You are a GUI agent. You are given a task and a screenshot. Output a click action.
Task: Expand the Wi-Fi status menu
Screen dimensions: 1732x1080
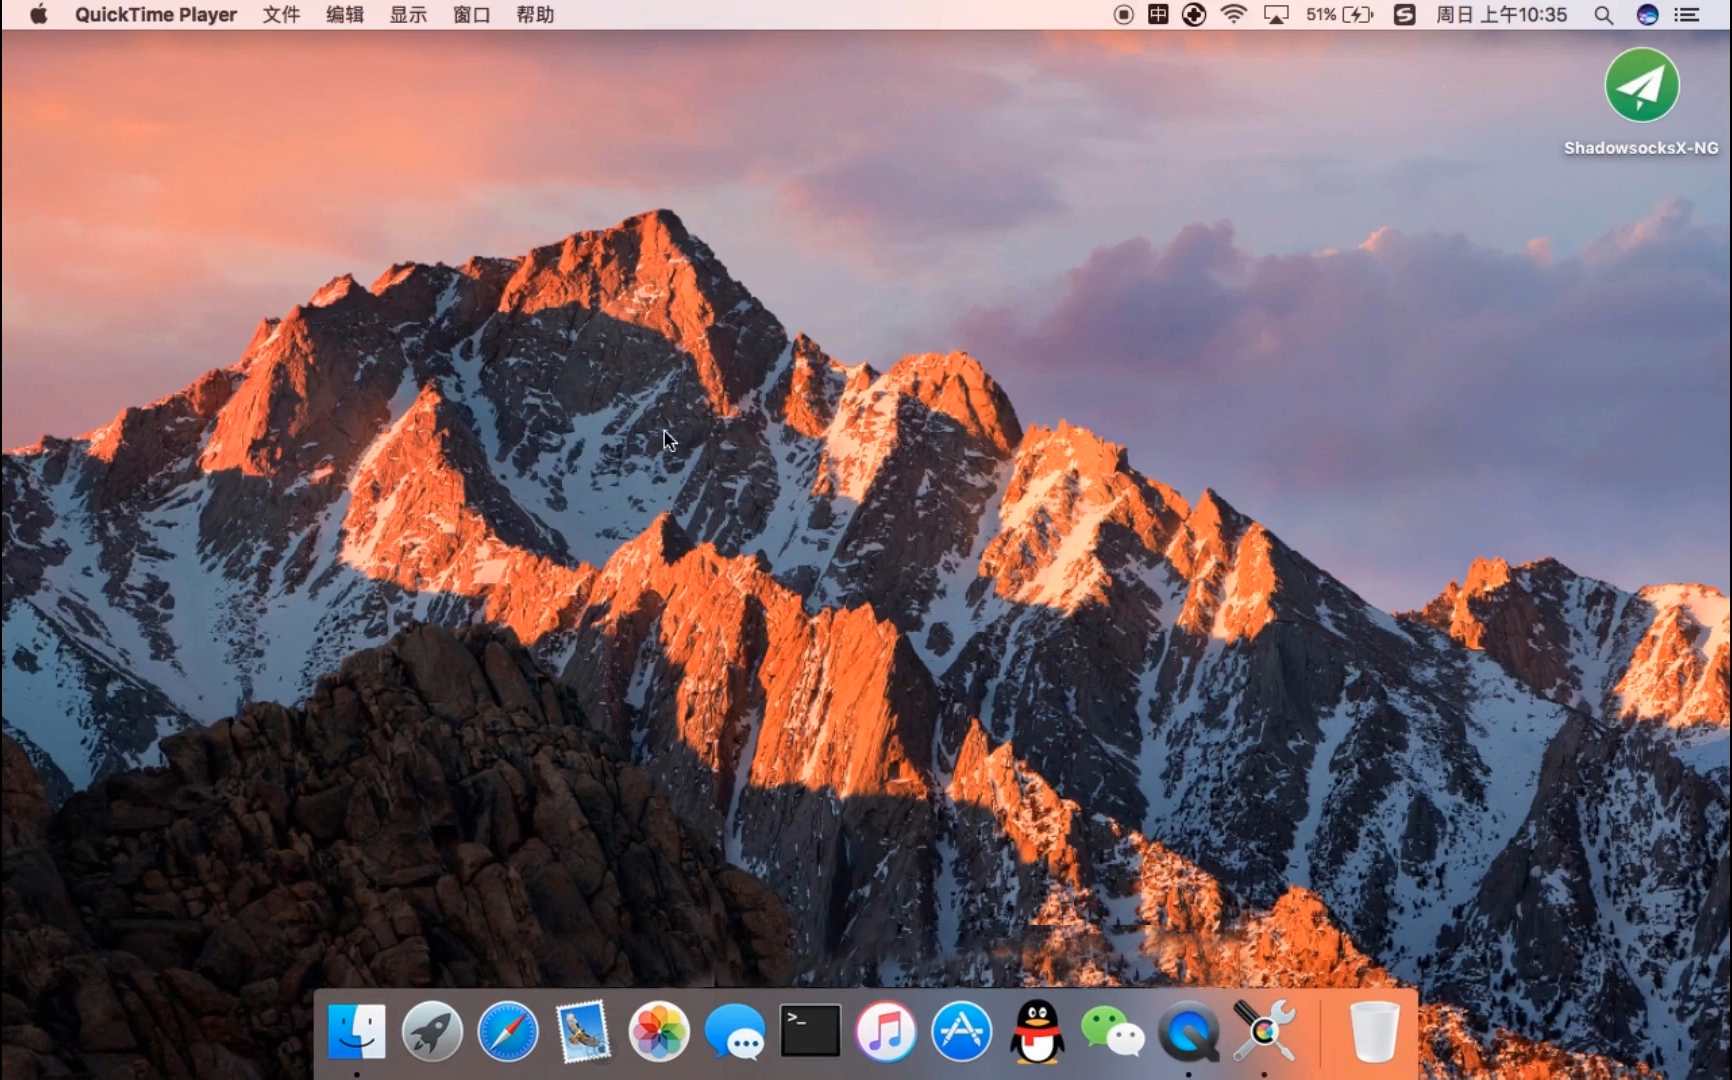coord(1234,15)
